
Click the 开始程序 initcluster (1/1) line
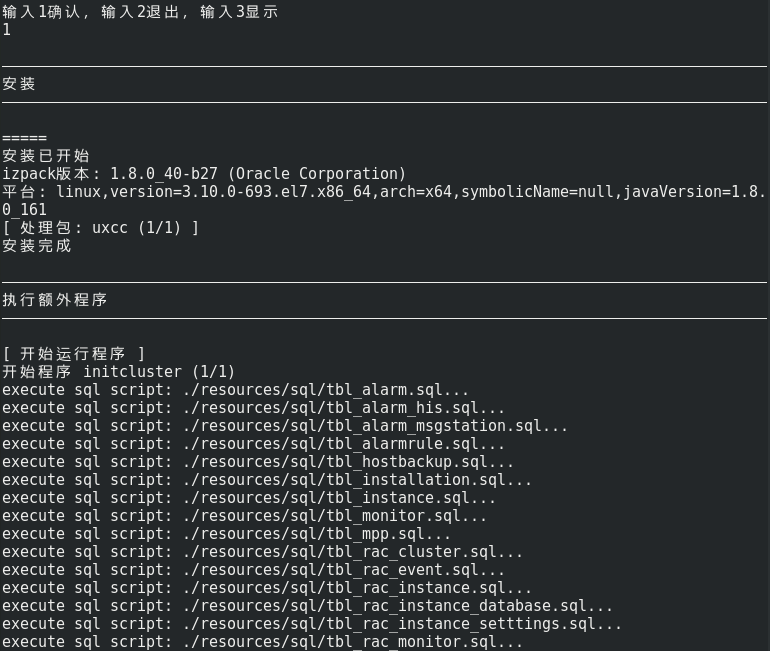[x=118, y=372]
